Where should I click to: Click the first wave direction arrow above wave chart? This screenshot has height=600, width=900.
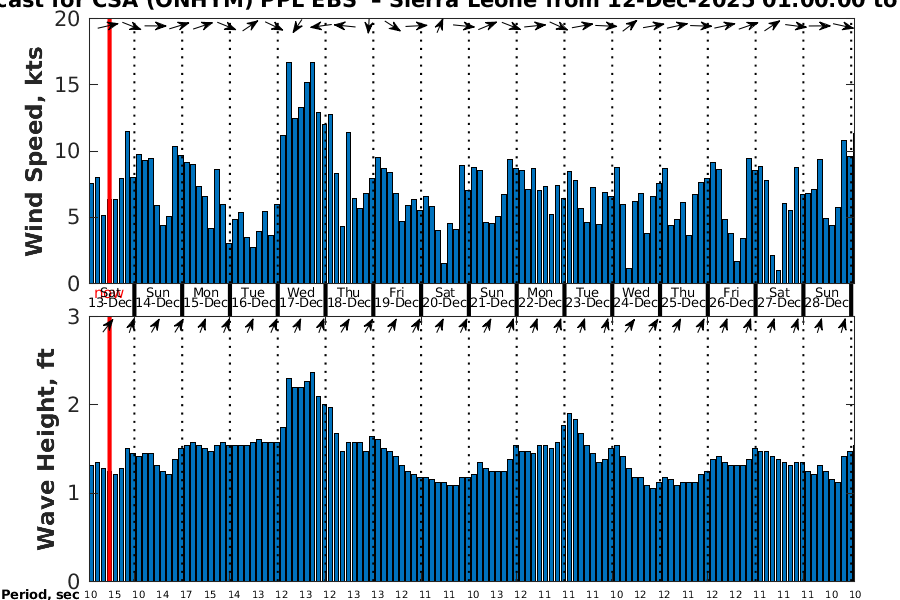107,325
